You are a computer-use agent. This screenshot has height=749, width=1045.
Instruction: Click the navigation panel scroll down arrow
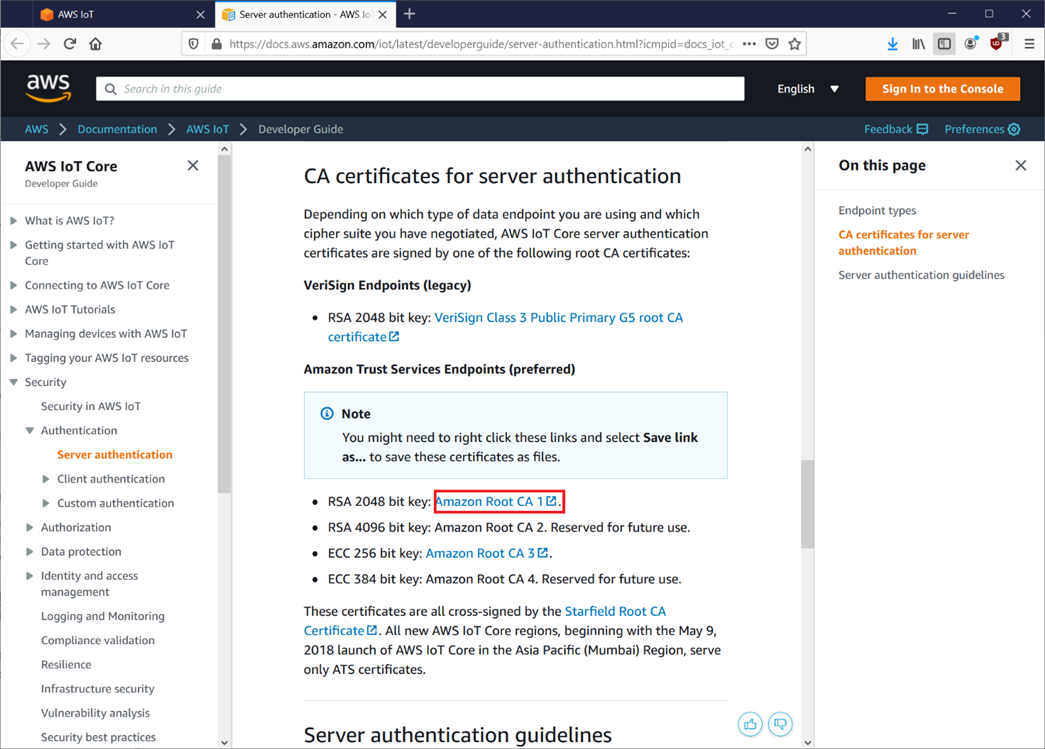(224, 742)
